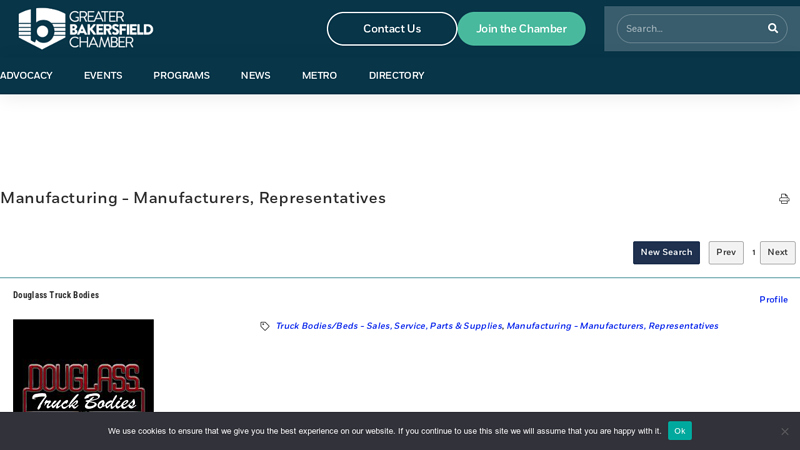Select Programs in the navigation bar

181,76
